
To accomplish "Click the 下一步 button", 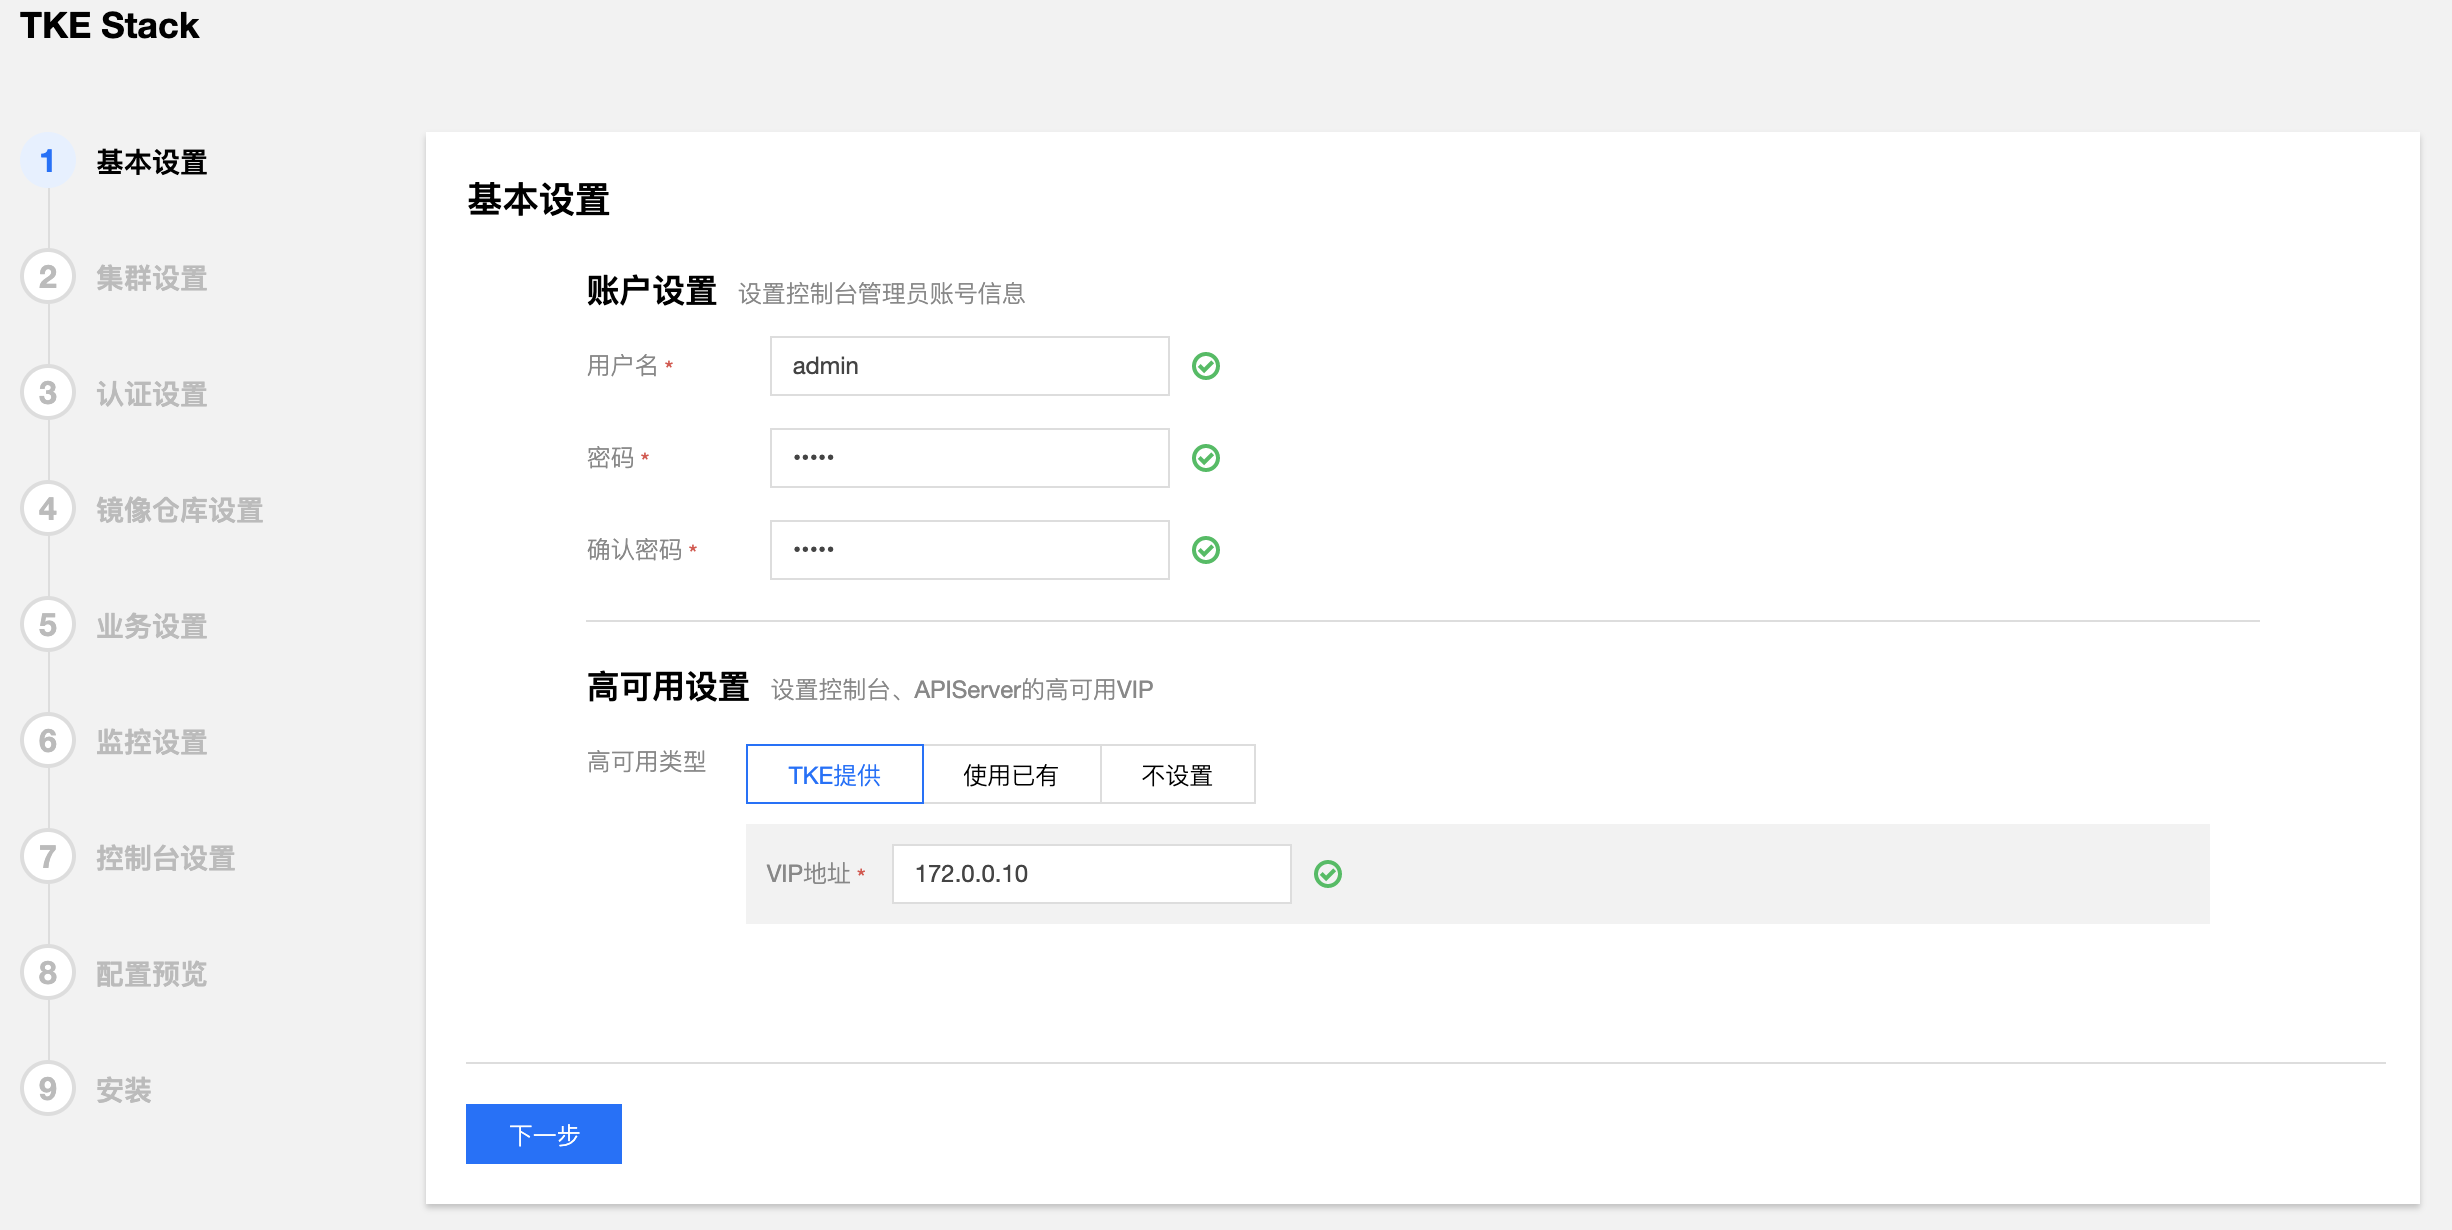I will click(544, 1134).
